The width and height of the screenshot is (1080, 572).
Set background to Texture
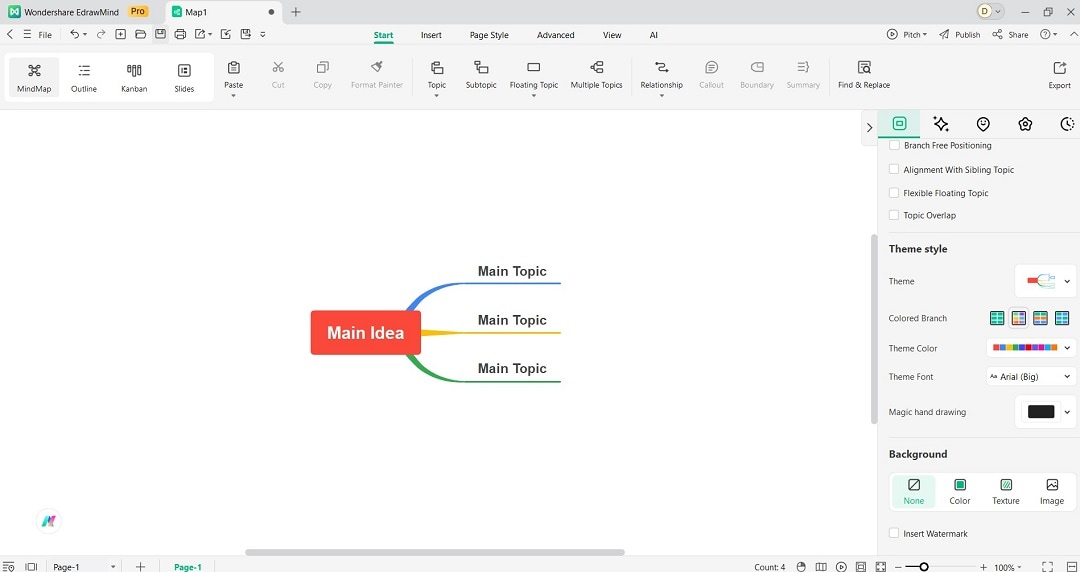(x=1006, y=491)
